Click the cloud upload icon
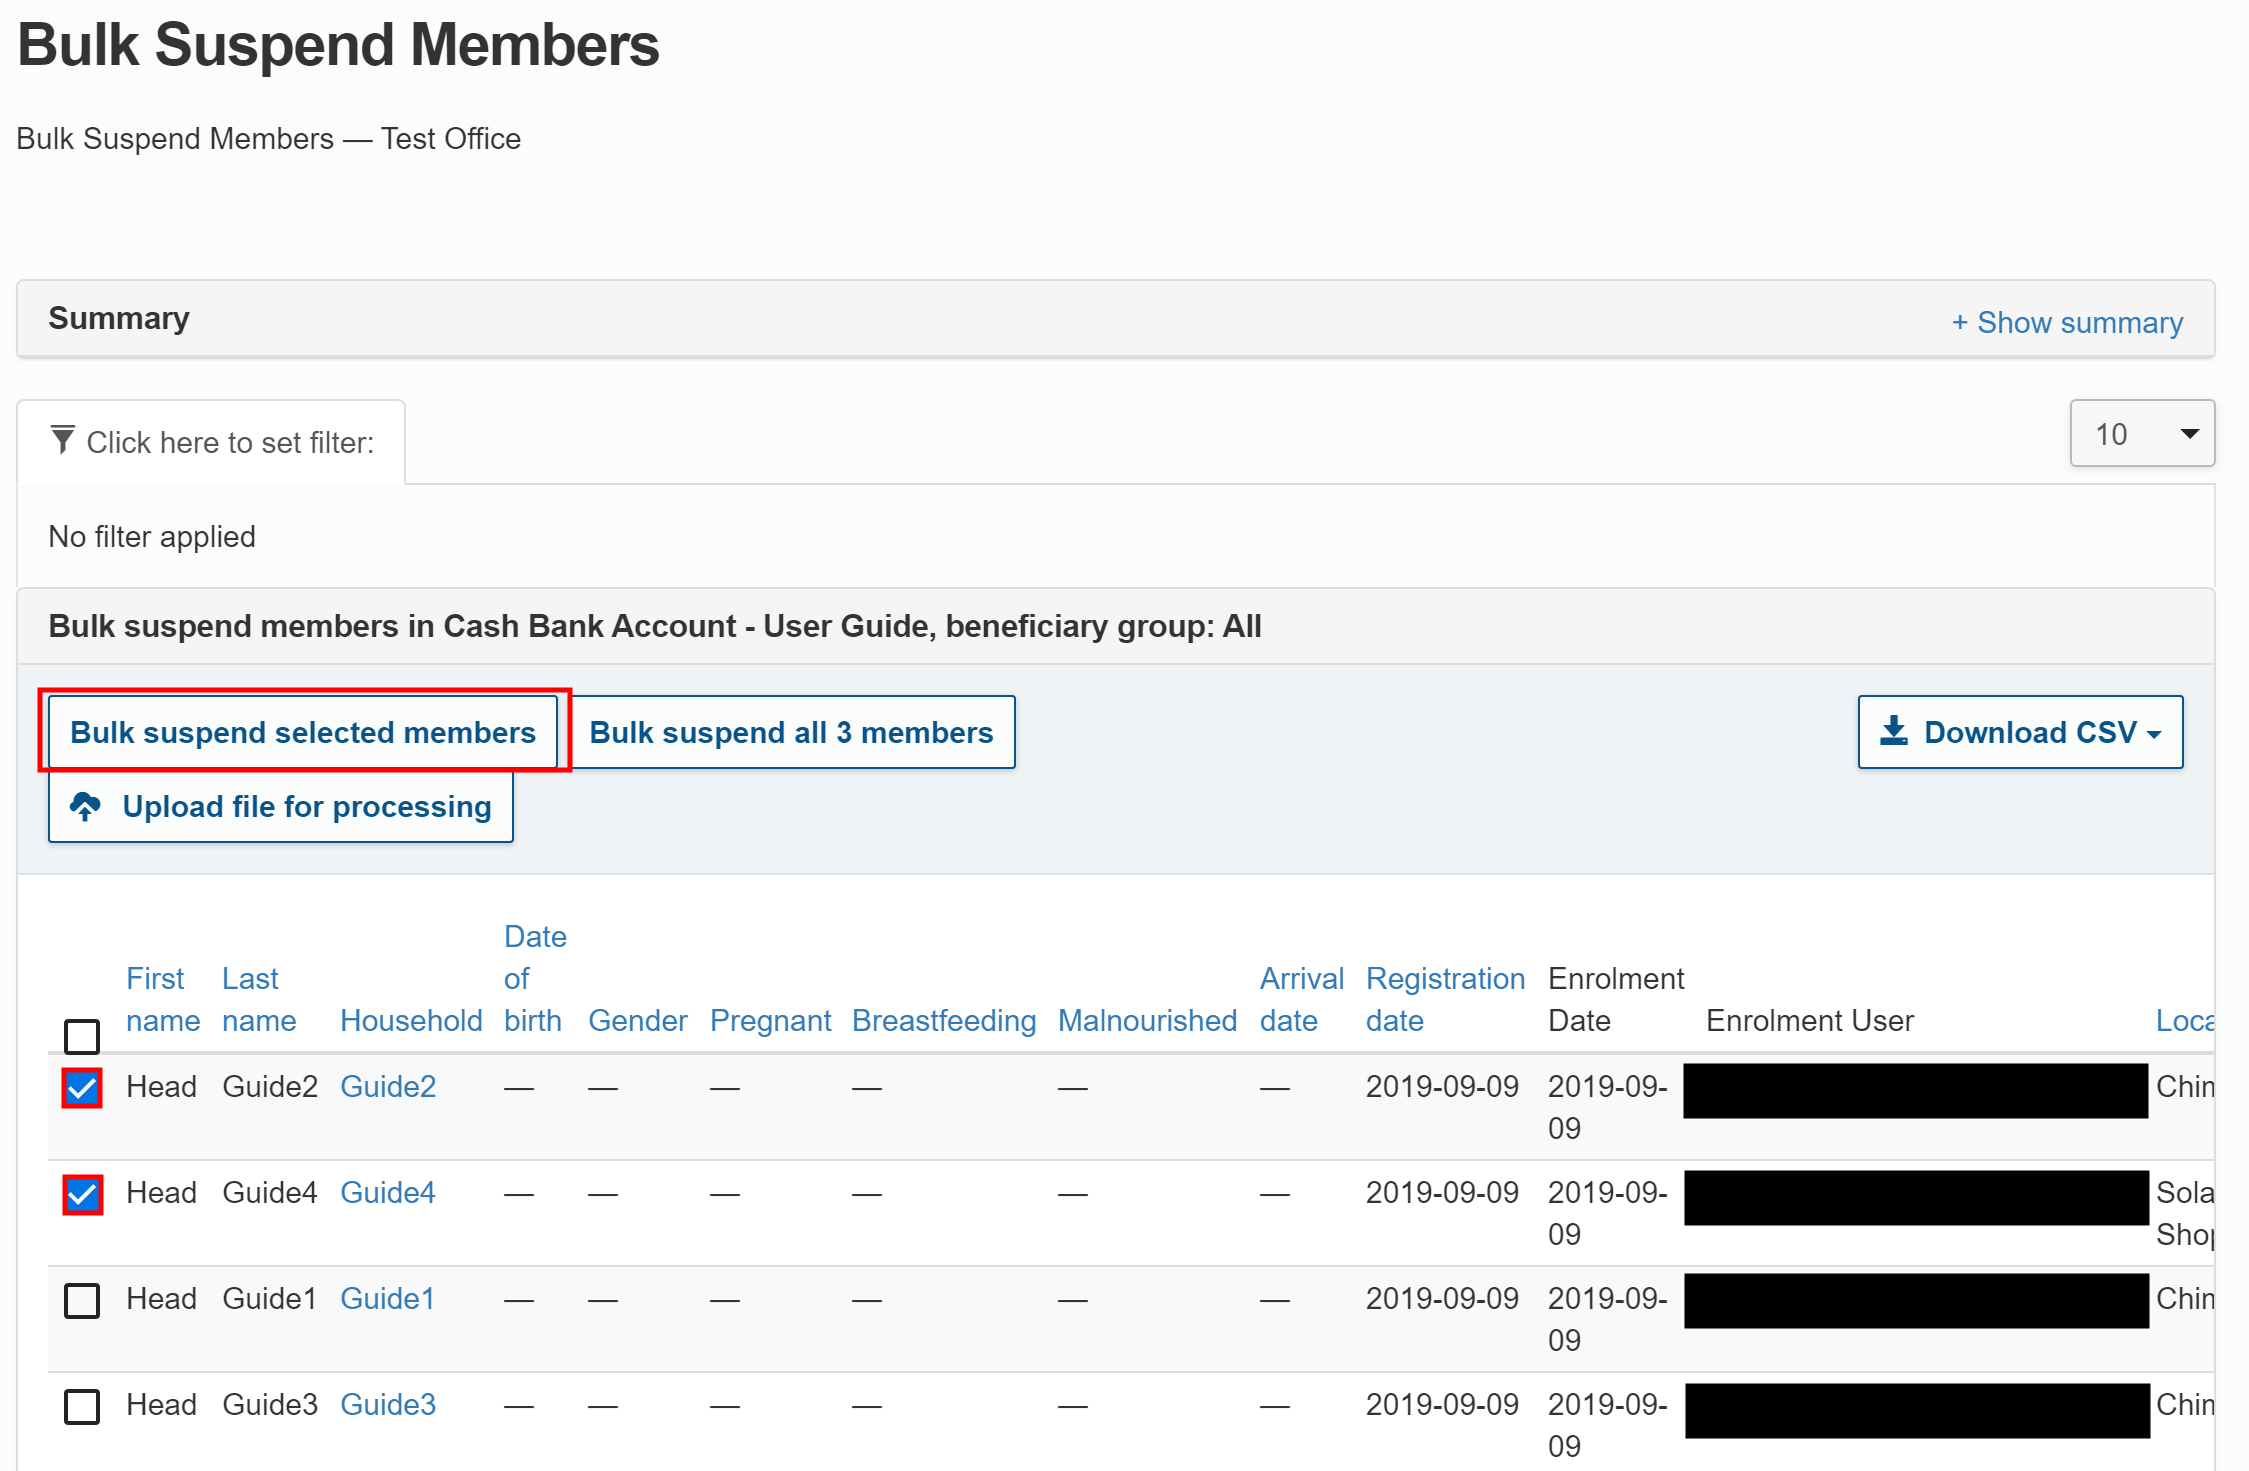 click(x=86, y=806)
